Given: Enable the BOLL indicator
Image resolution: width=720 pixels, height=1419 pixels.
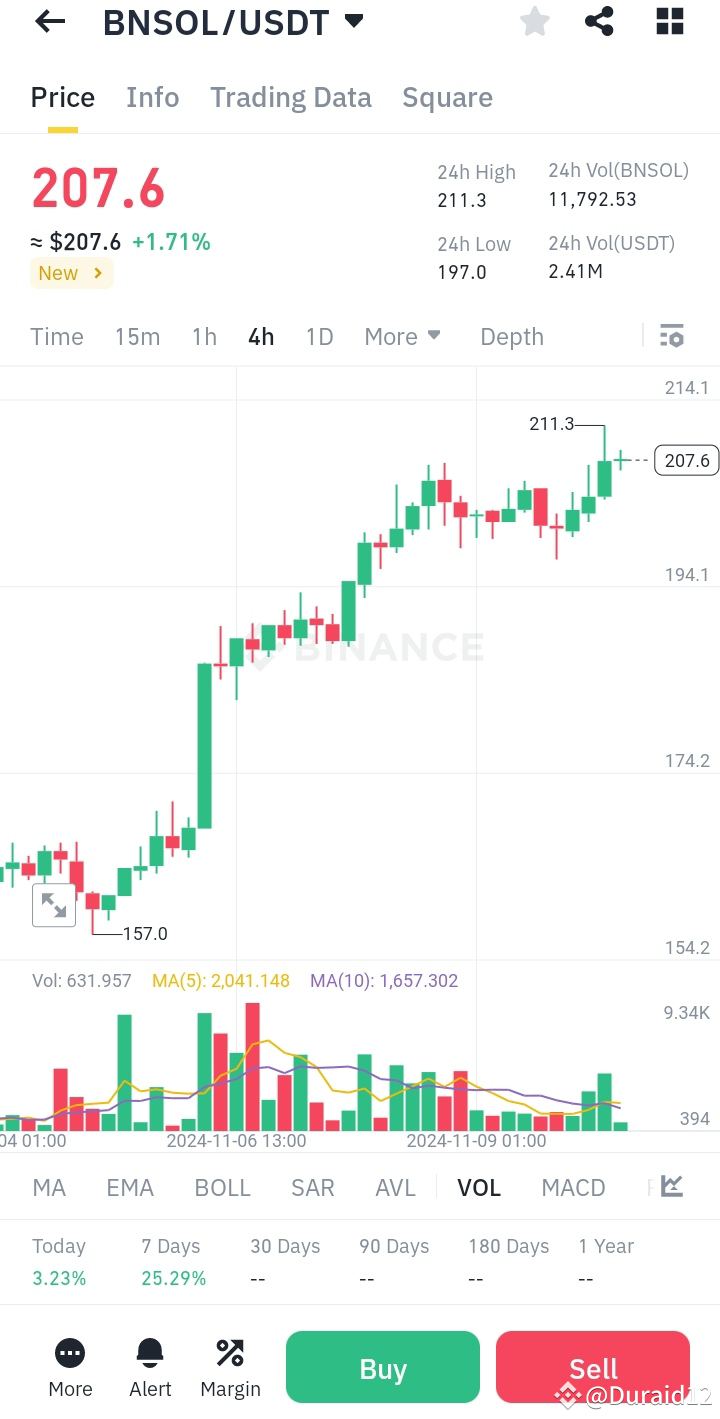Looking at the screenshot, I should coord(222,1187).
